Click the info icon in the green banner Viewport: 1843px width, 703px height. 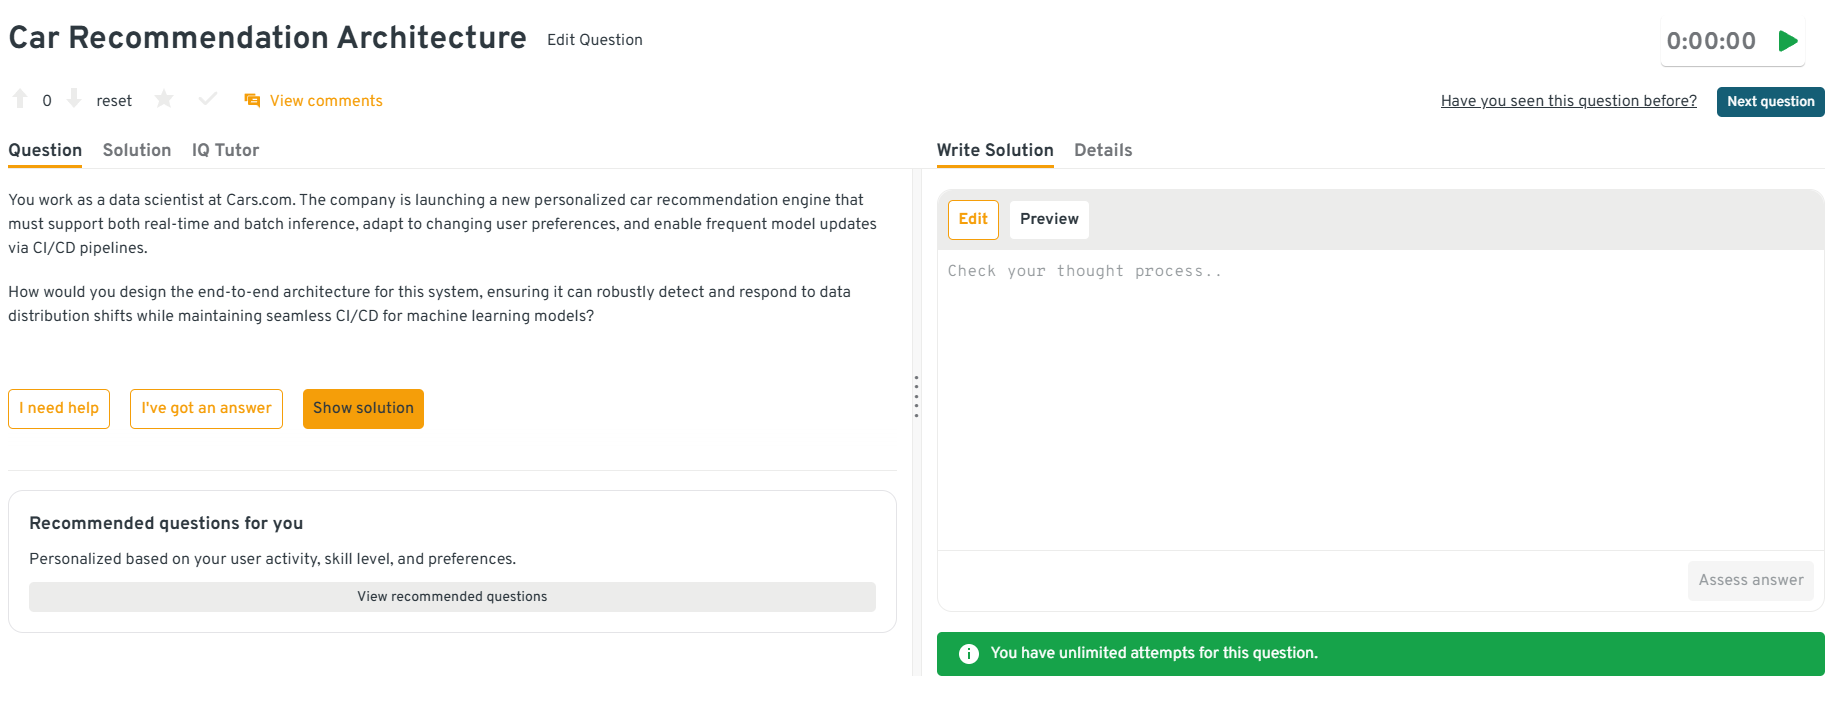(x=968, y=654)
